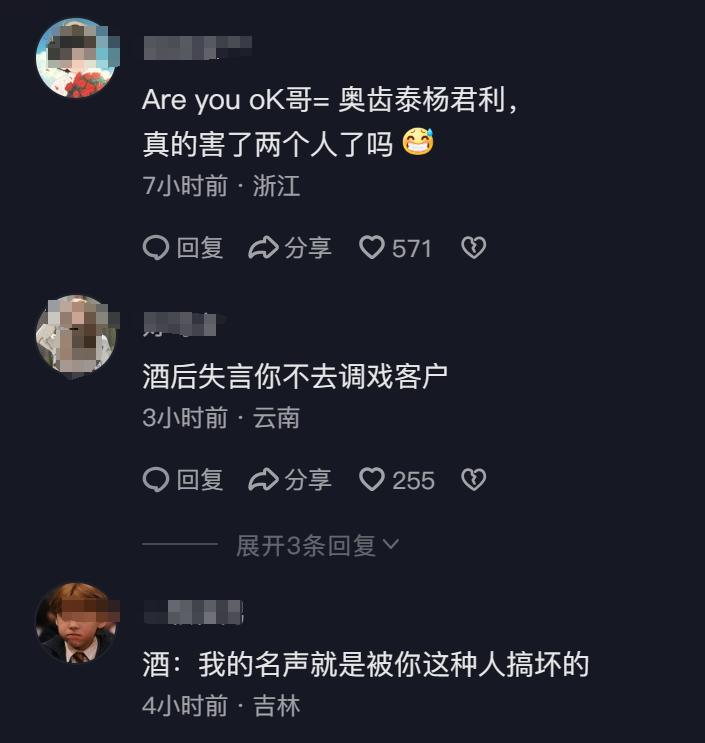This screenshot has width=705, height=743.
Task: Open second commenter's profile avatar
Action: [x=76, y=334]
